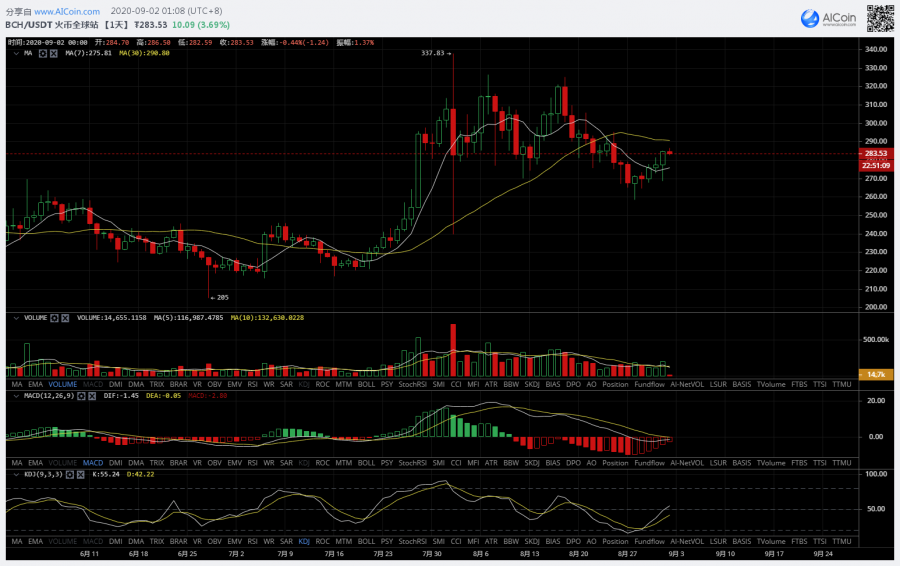
Task: Close the MACD(12,26,9) panel X icon
Action: coord(92,396)
